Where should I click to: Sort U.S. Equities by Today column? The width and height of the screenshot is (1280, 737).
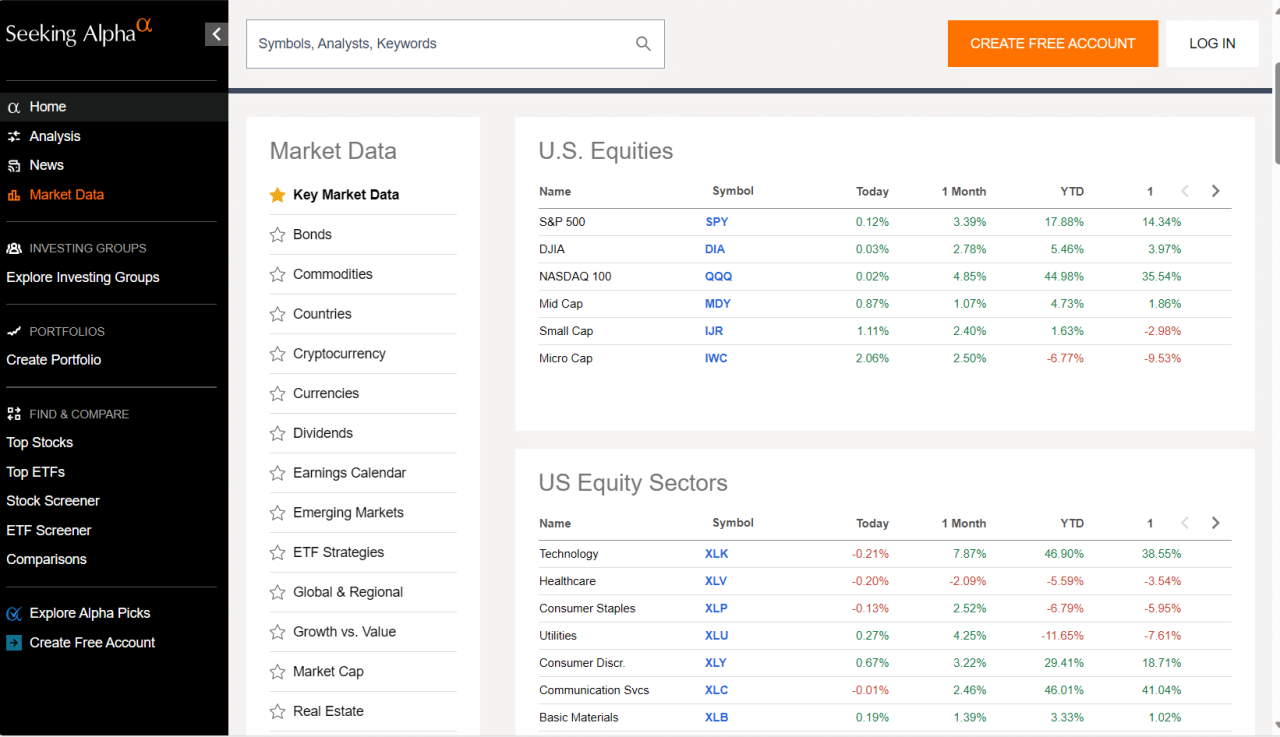(872, 191)
